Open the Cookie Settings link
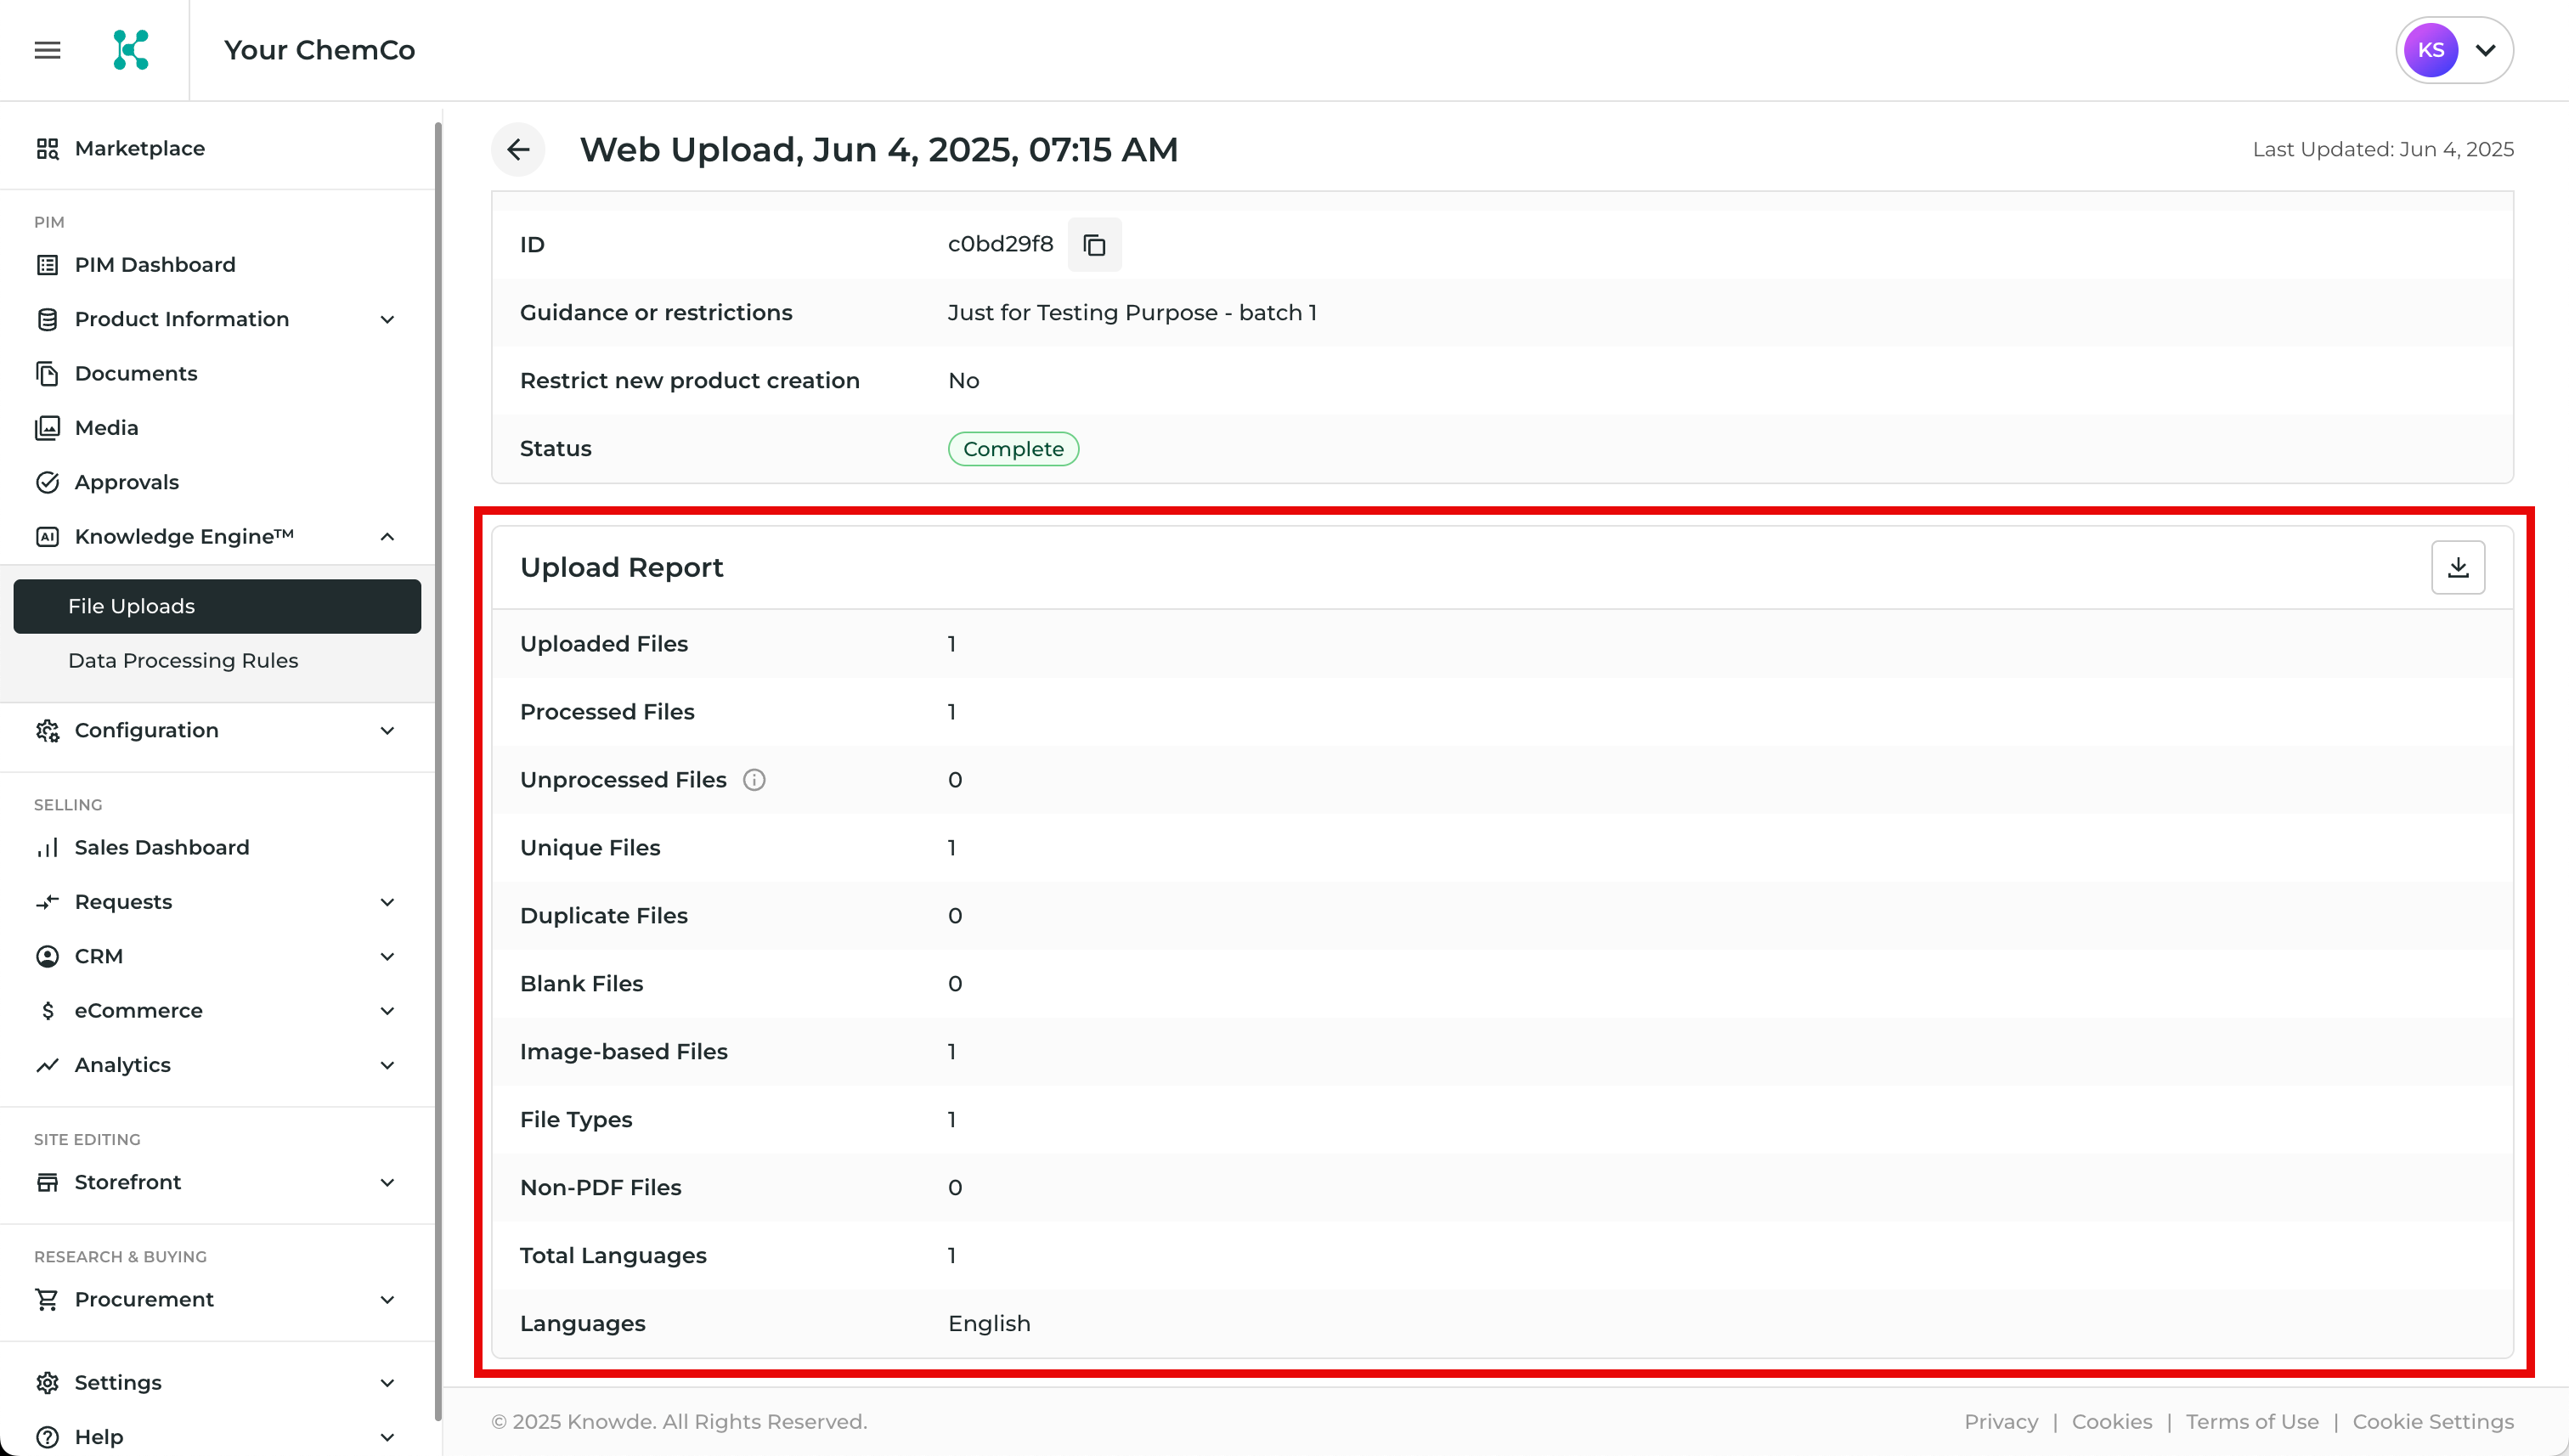2569x1456 pixels. point(2432,1422)
